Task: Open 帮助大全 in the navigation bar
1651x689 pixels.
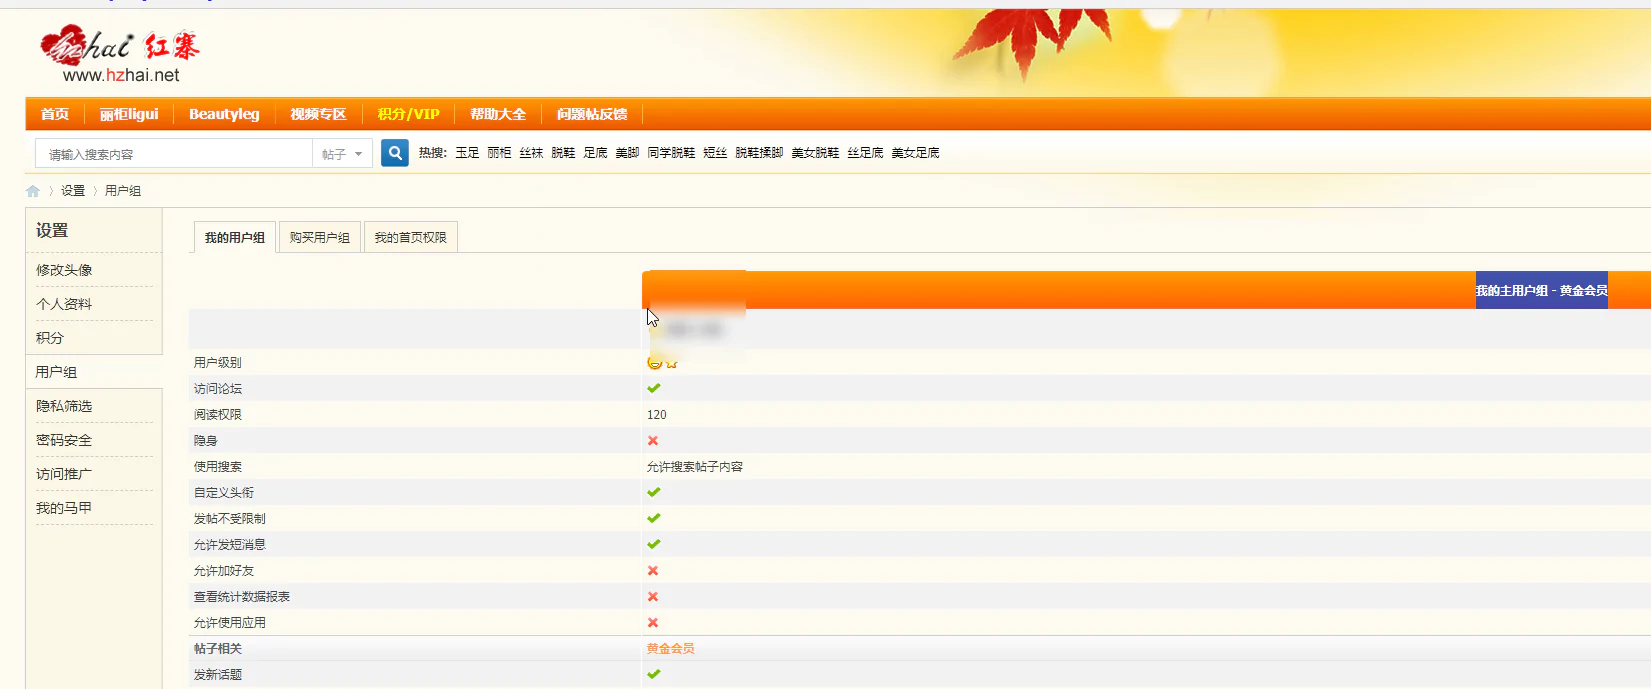Action: point(498,114)
